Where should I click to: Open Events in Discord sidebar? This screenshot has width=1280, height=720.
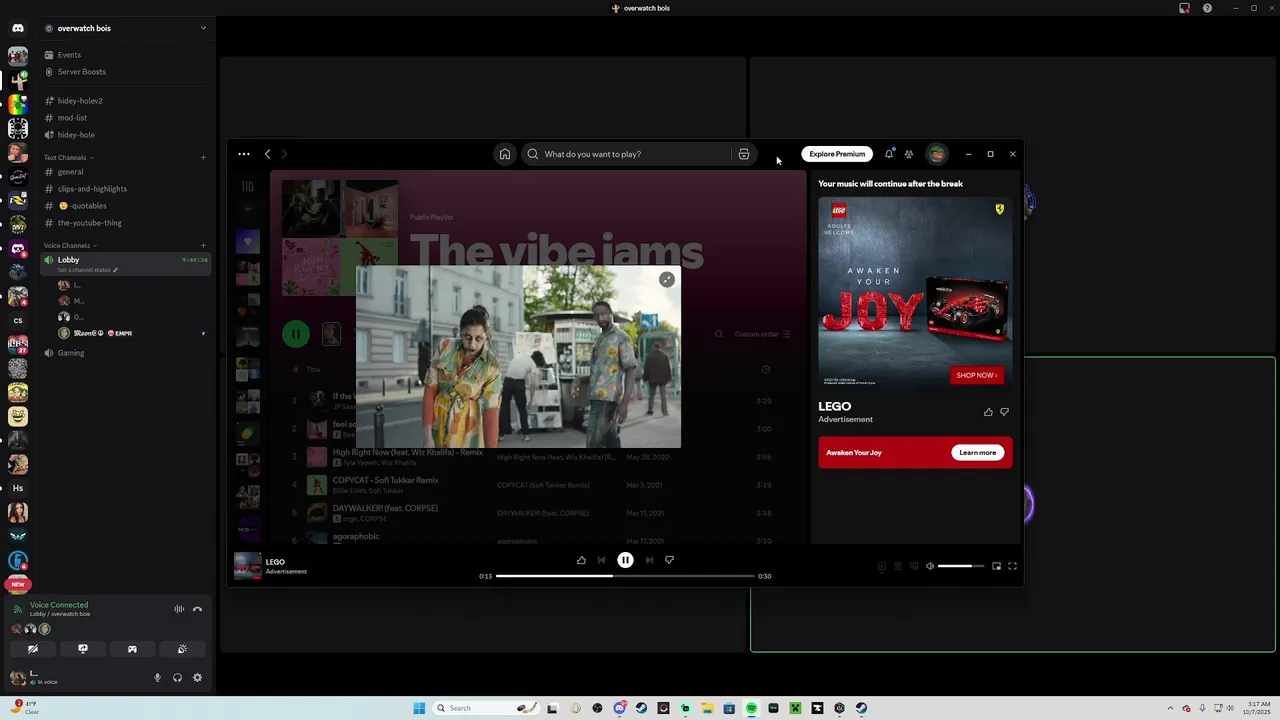click(x=126, y=55)
